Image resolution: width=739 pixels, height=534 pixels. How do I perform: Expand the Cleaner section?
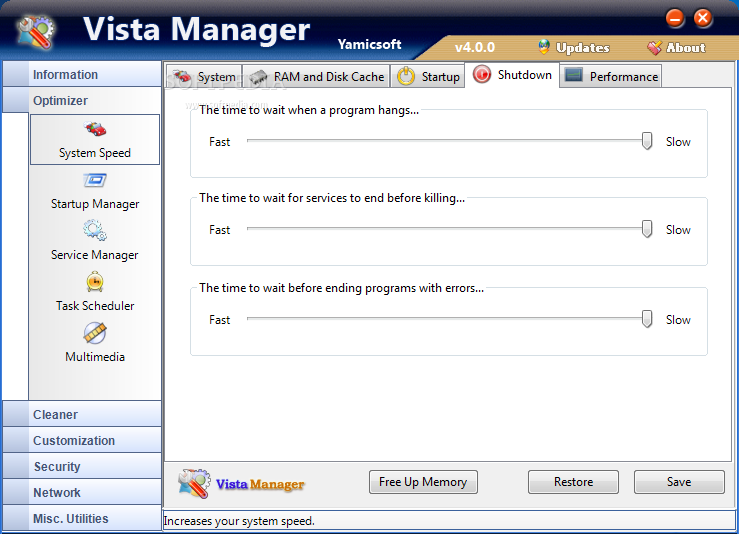click(82, 414)
